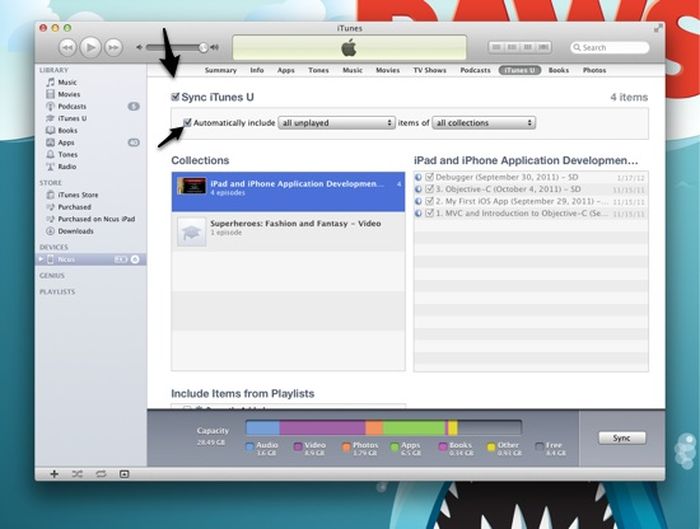Select the fourth view mode button (Cover Flow)

coord(544,47)
